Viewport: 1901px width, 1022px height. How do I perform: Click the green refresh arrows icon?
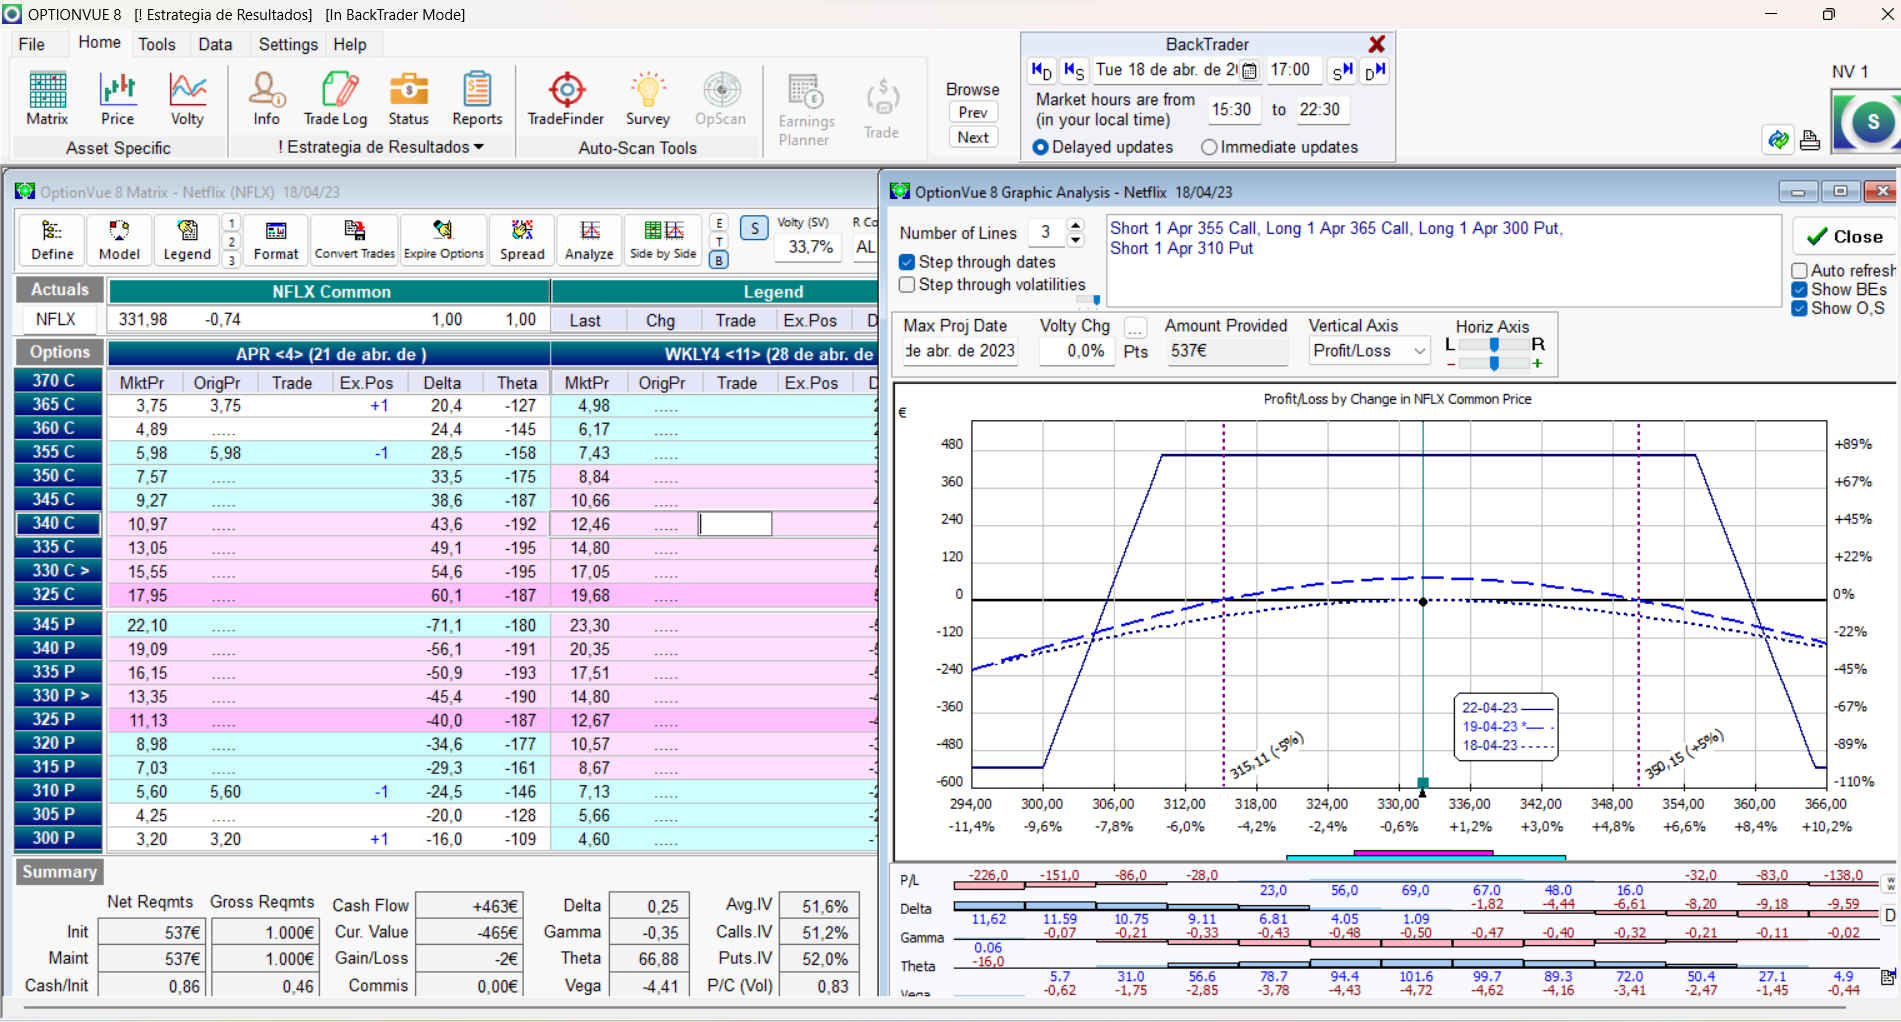tap(1778, 140)
